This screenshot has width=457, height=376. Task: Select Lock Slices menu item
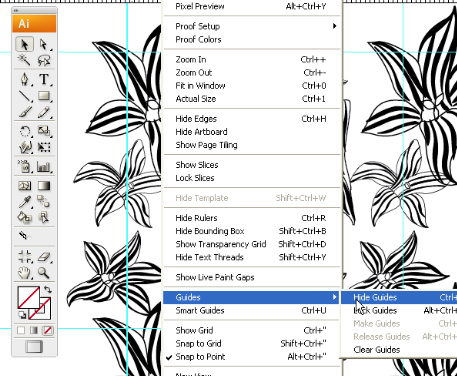(252, 178)
